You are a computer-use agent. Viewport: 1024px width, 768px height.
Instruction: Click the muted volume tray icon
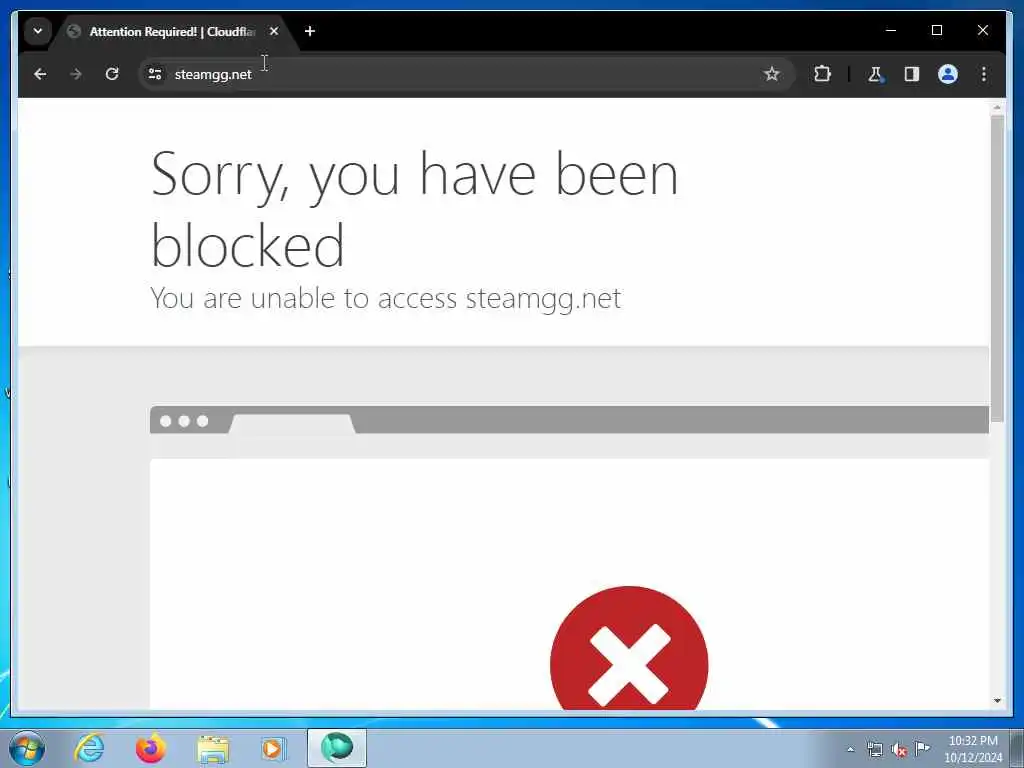click(x=899, y=750)
